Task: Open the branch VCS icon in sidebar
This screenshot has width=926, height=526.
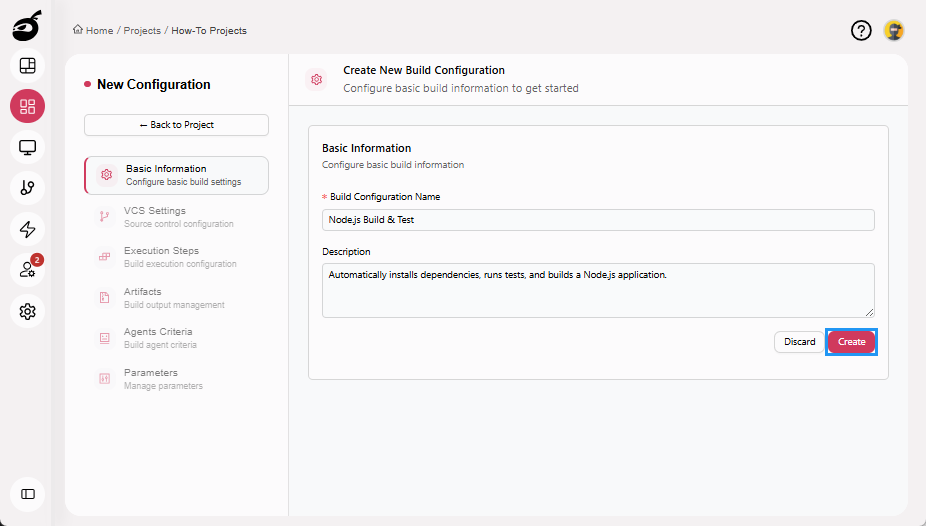Action: [x=27, y=188]
